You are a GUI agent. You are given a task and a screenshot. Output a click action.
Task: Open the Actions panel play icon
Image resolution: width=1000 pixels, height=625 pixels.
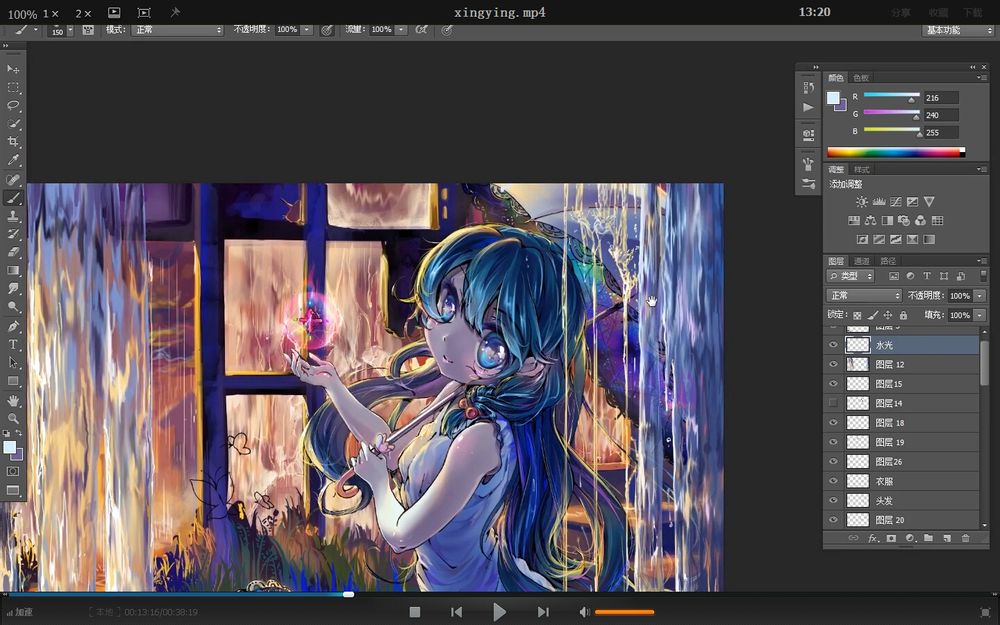[x=808, y=107]
